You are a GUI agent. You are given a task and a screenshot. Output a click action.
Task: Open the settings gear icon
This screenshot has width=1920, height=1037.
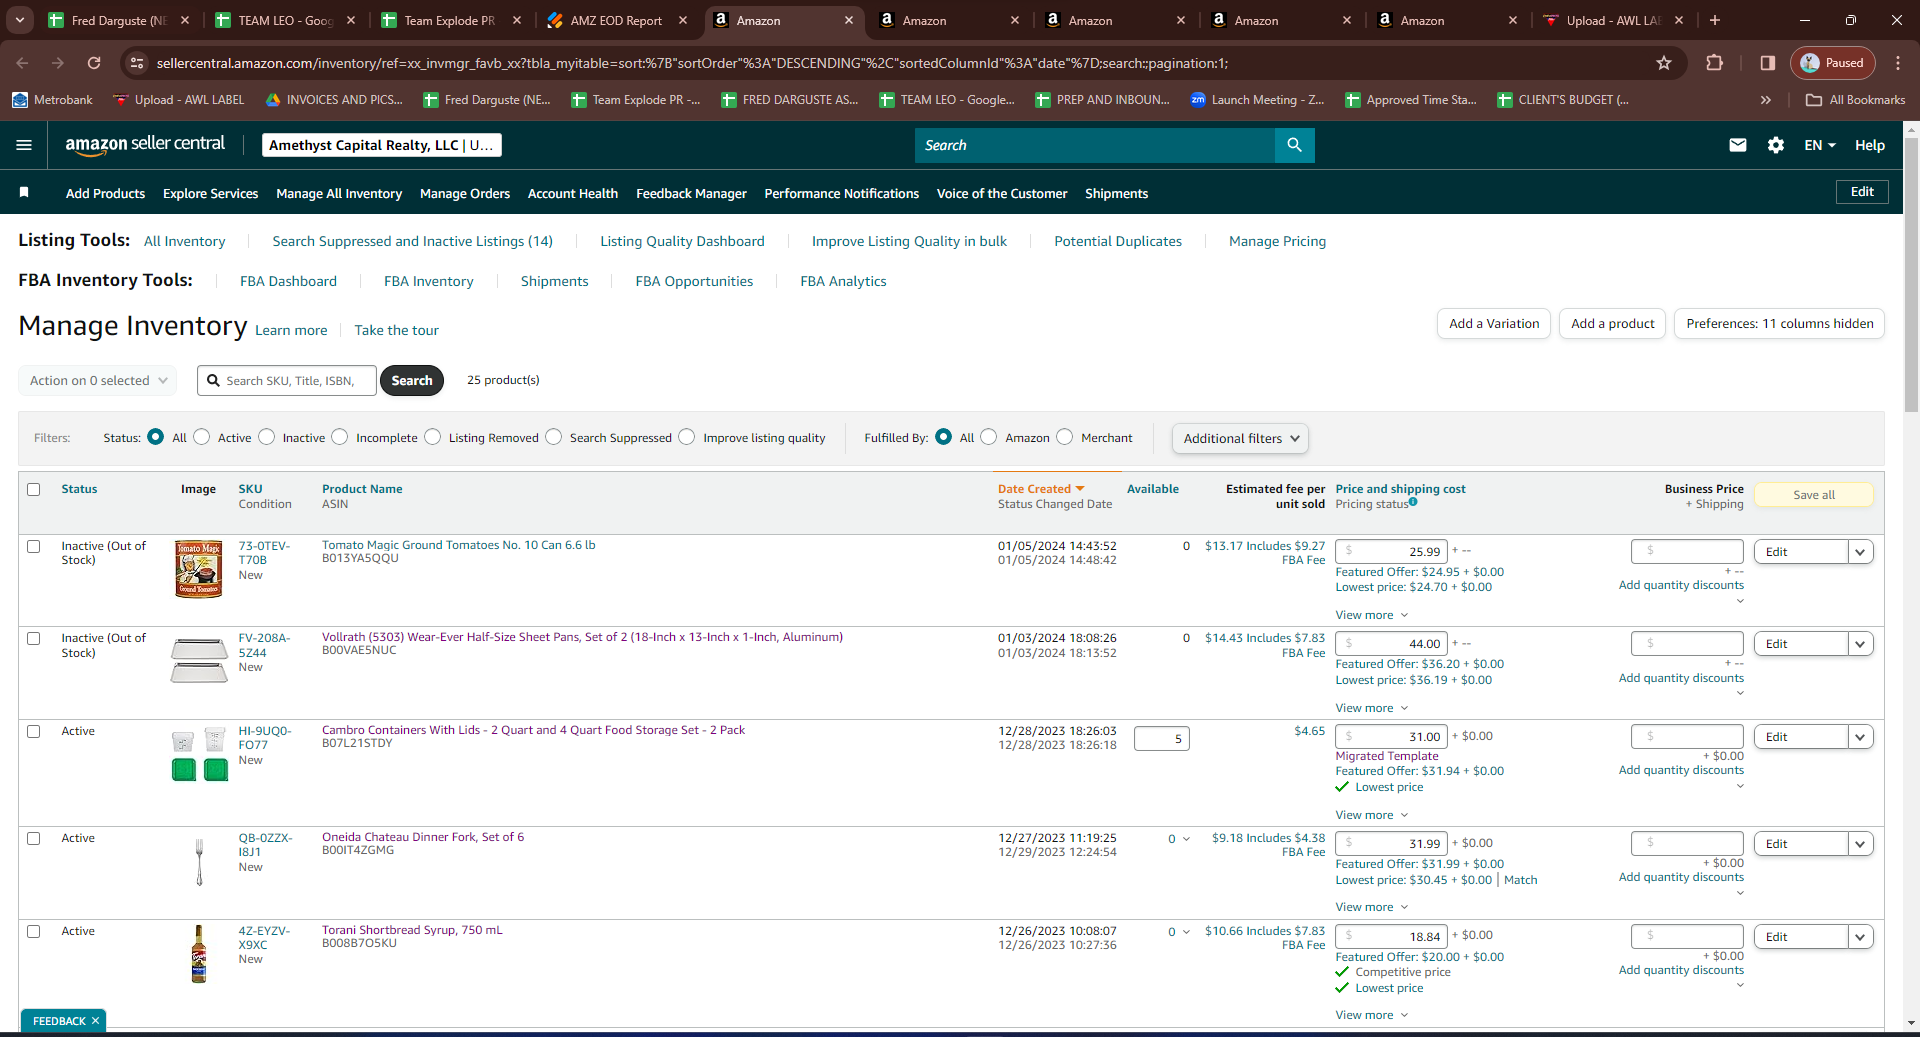point(1776,145)
